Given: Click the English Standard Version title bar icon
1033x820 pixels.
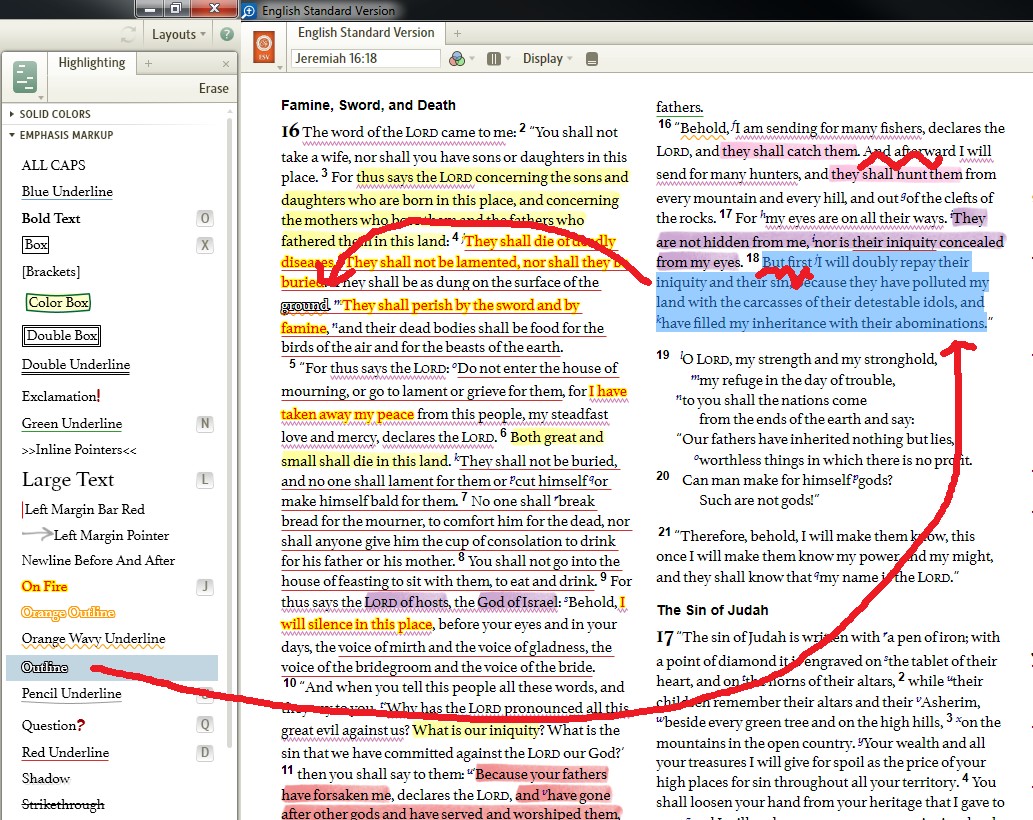Looking at the screenshot, I should (x=249, y=11).
